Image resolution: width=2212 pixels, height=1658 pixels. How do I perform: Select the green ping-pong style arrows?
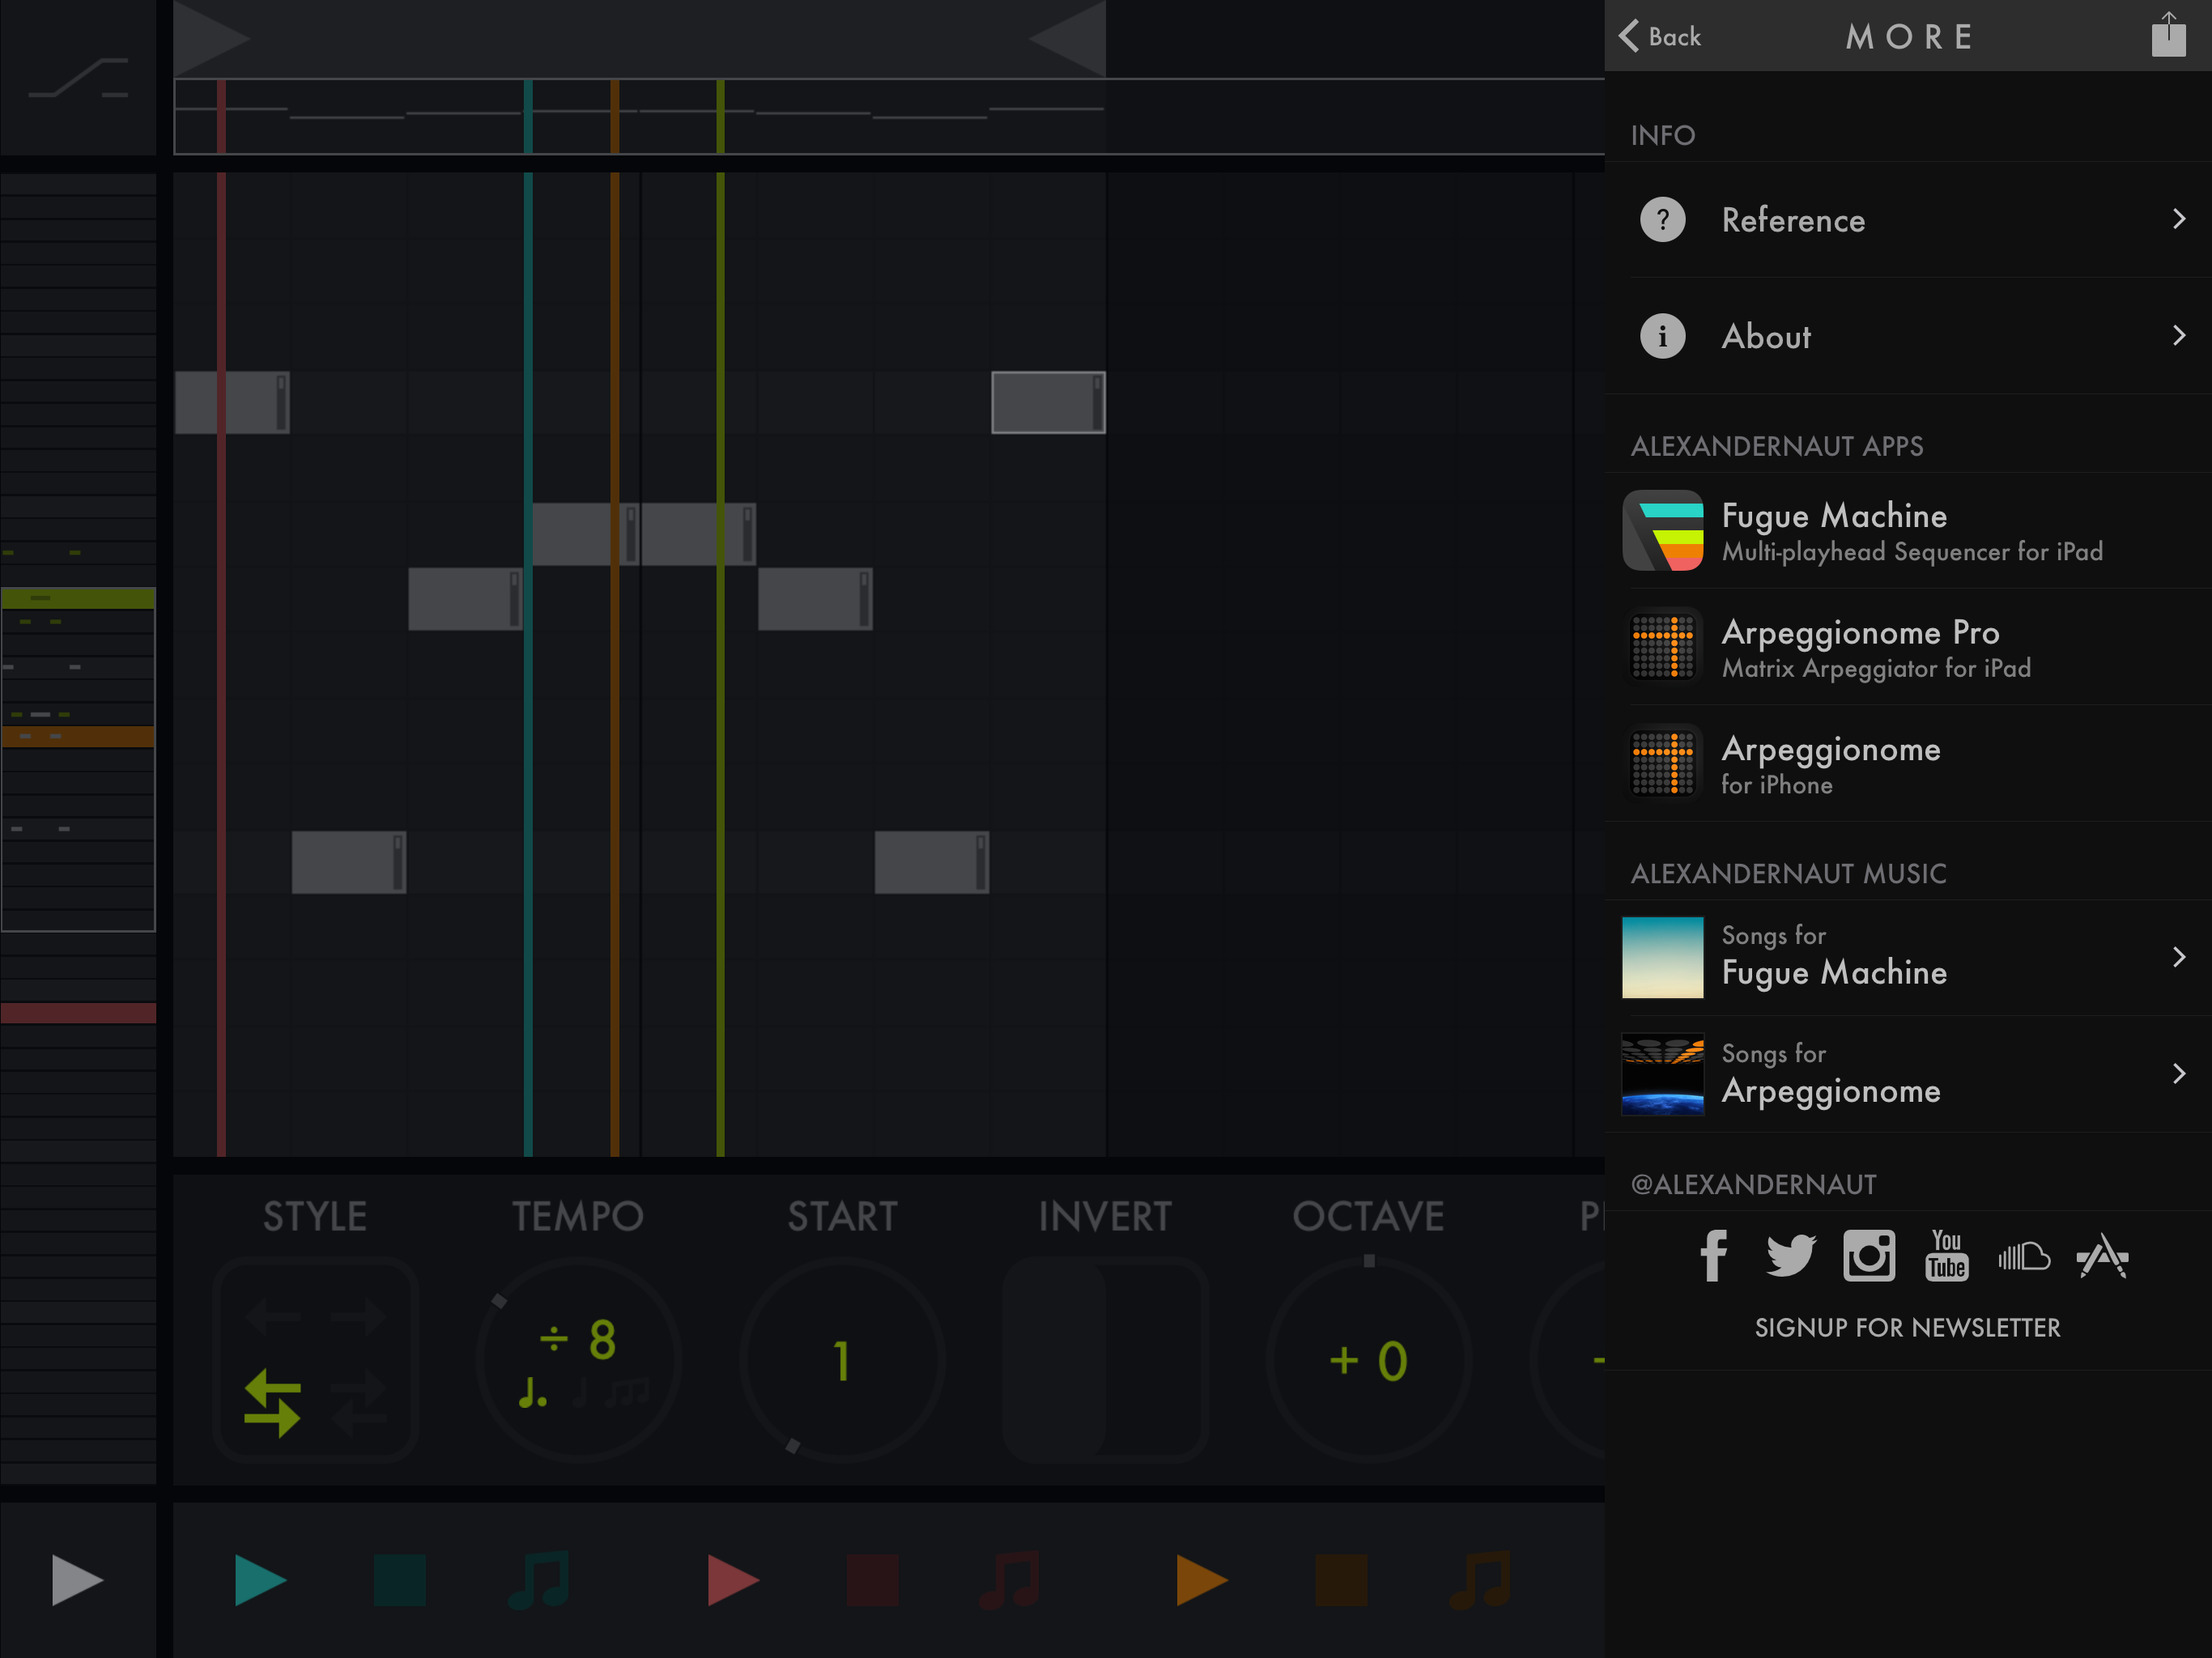pyautogui.click(x=272, y=1403)
